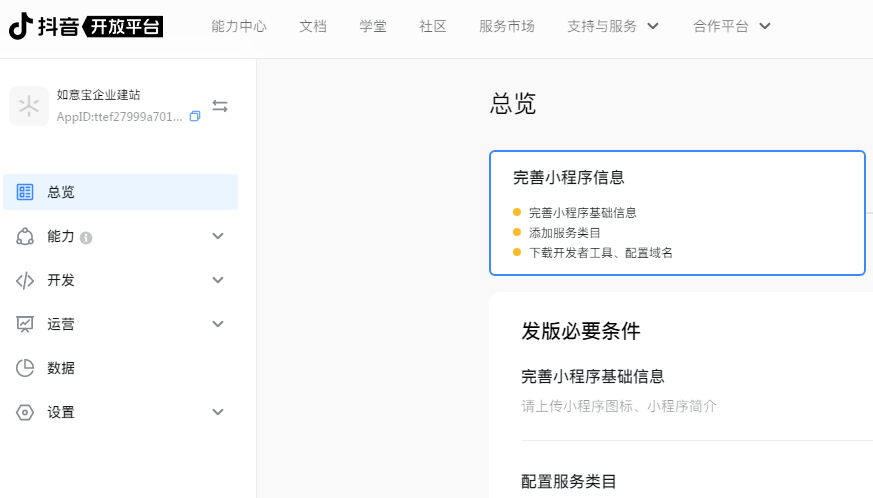Expand the 设置 sidebar section chevron
Image resolution: width=873 pixels, height=498 pixels.
point(218,412)
